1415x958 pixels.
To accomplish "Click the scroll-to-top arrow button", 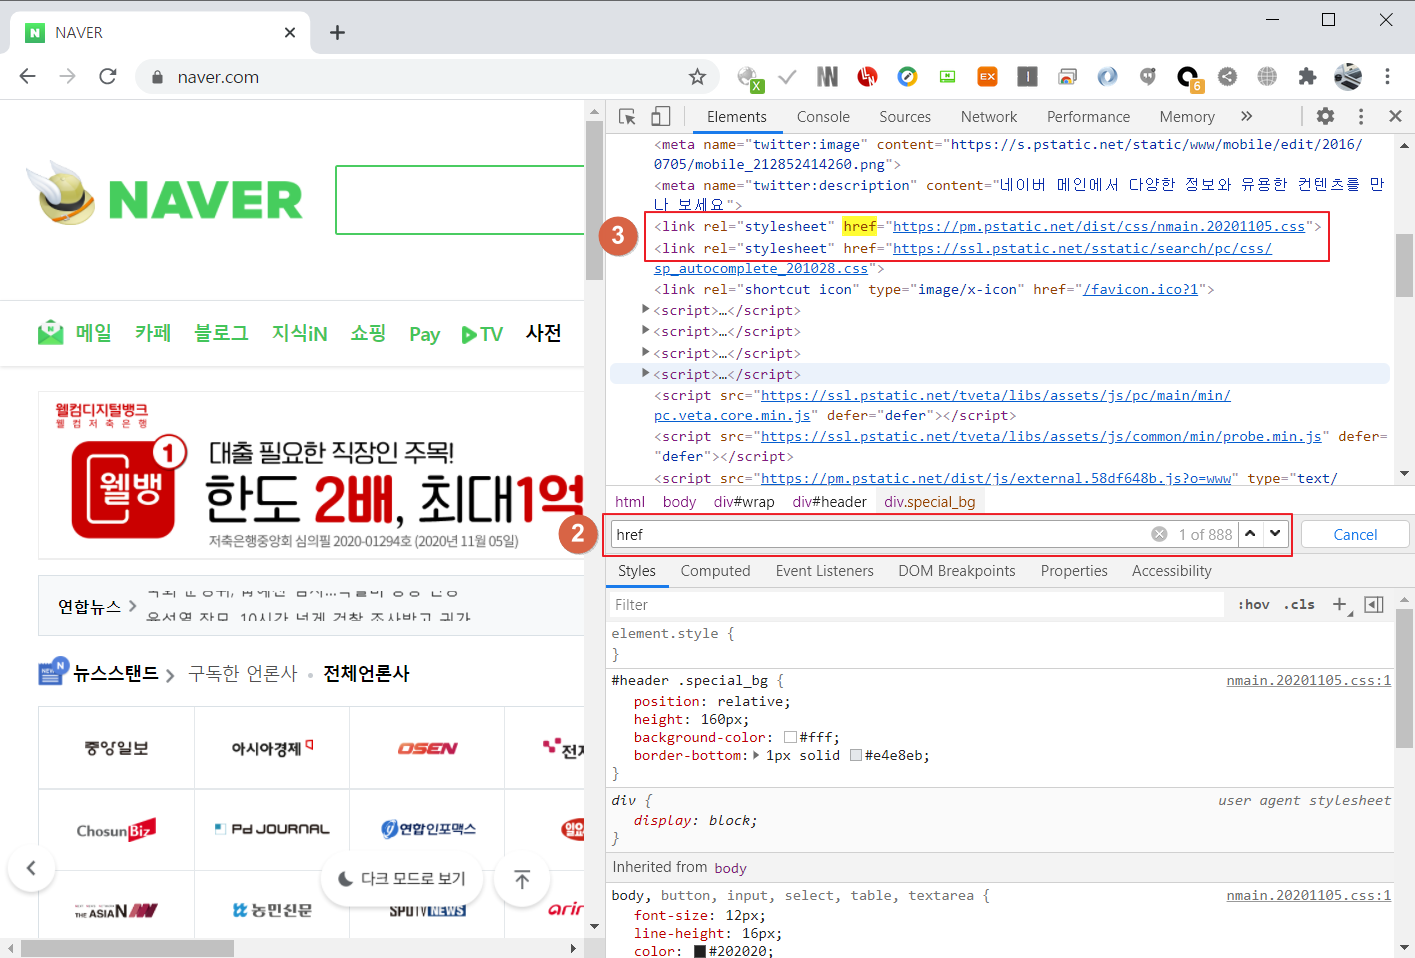I will tap(521, 879).
